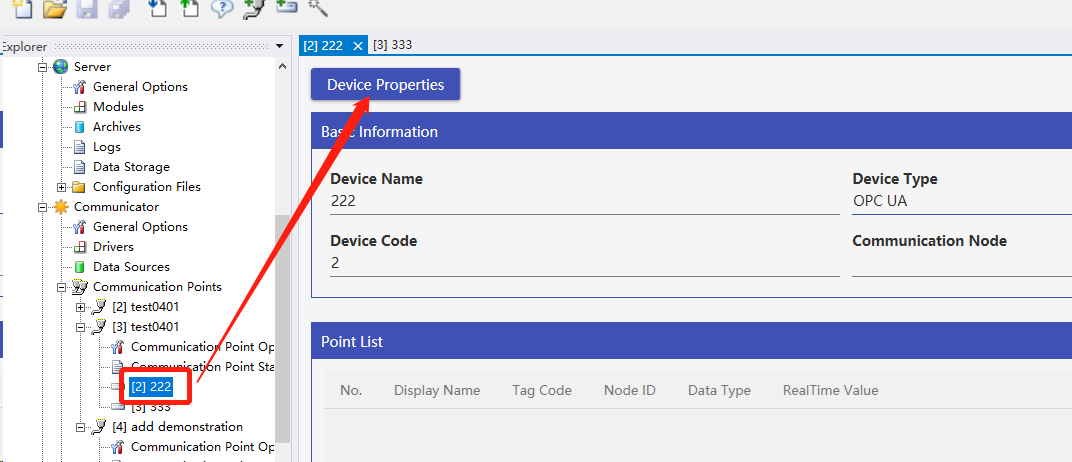Expand the [2] test0401 communication point
The height and width of the screenshot is (462, 1072).
tap(81, 307)
